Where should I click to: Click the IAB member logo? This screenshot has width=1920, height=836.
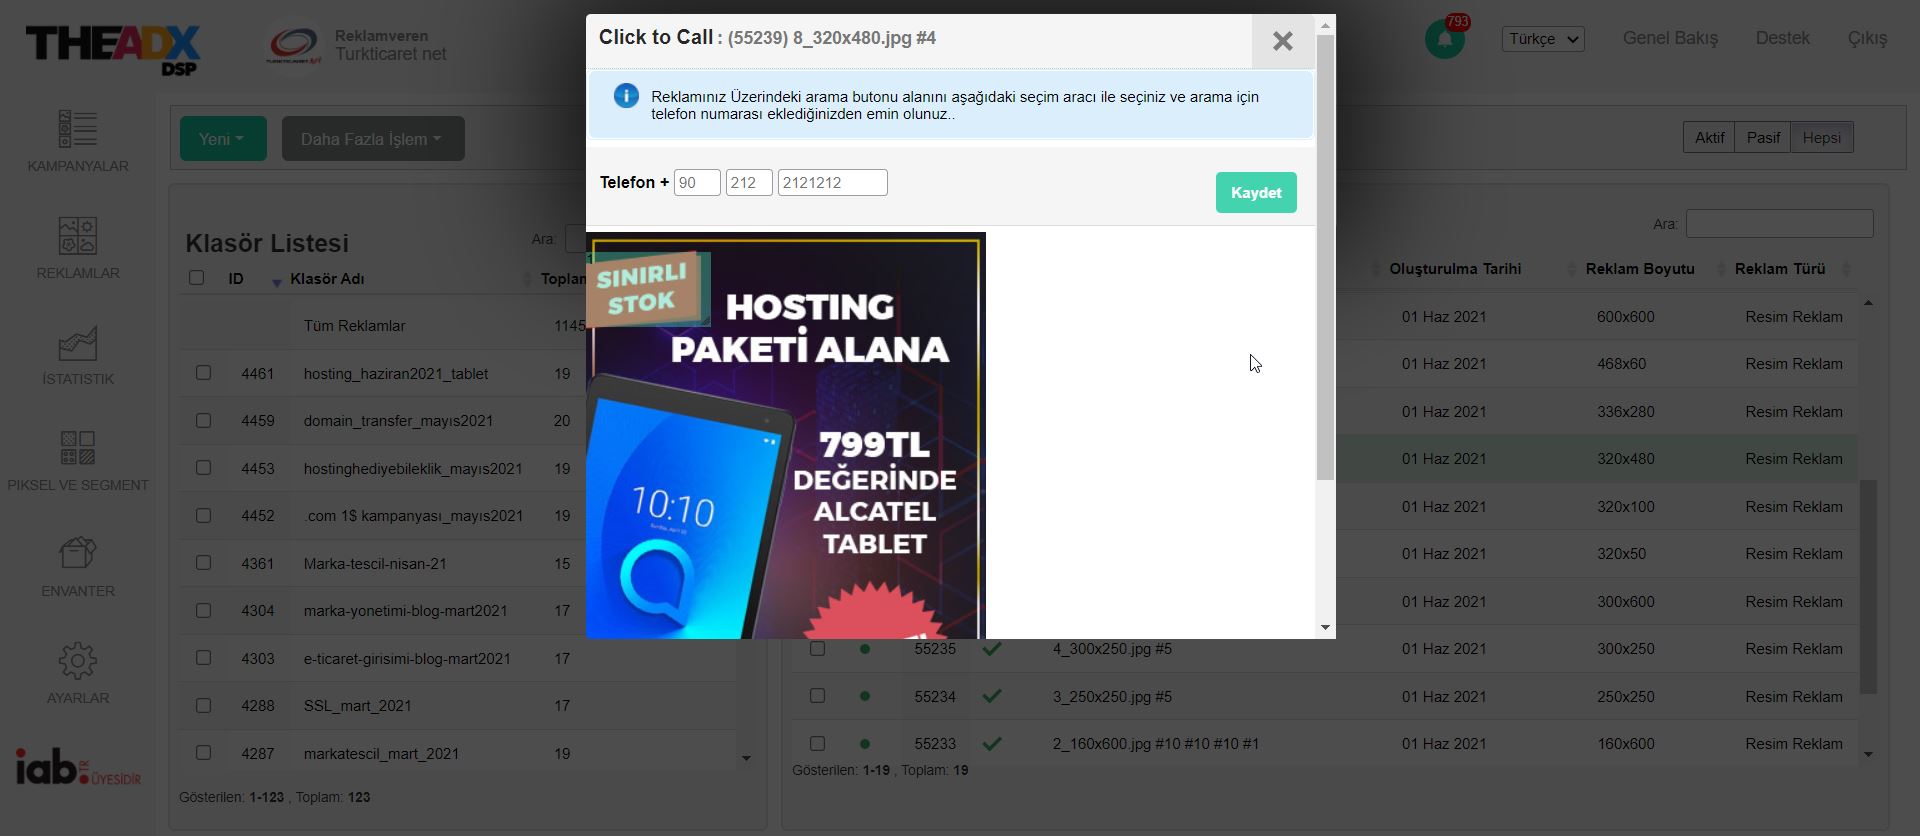78,767
